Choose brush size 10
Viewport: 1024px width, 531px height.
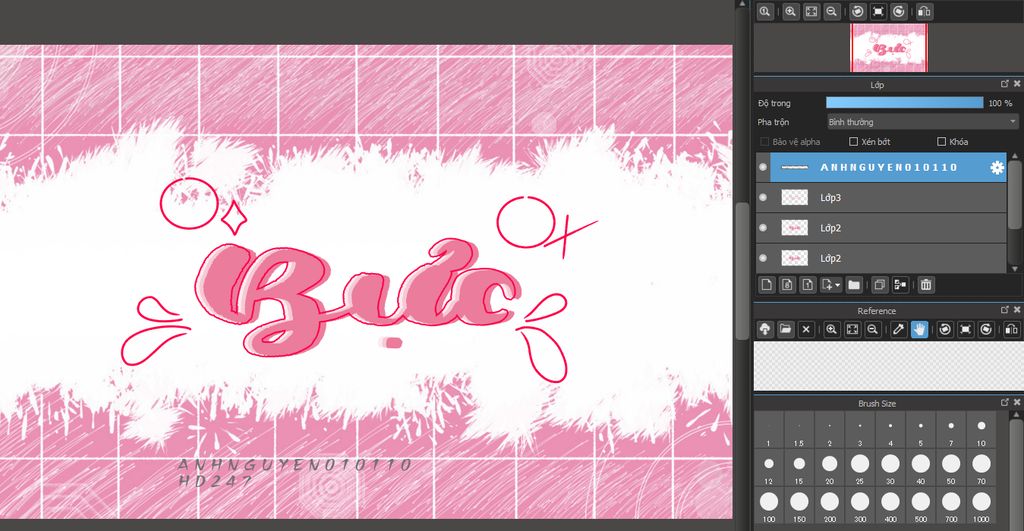tap(982, 430)
